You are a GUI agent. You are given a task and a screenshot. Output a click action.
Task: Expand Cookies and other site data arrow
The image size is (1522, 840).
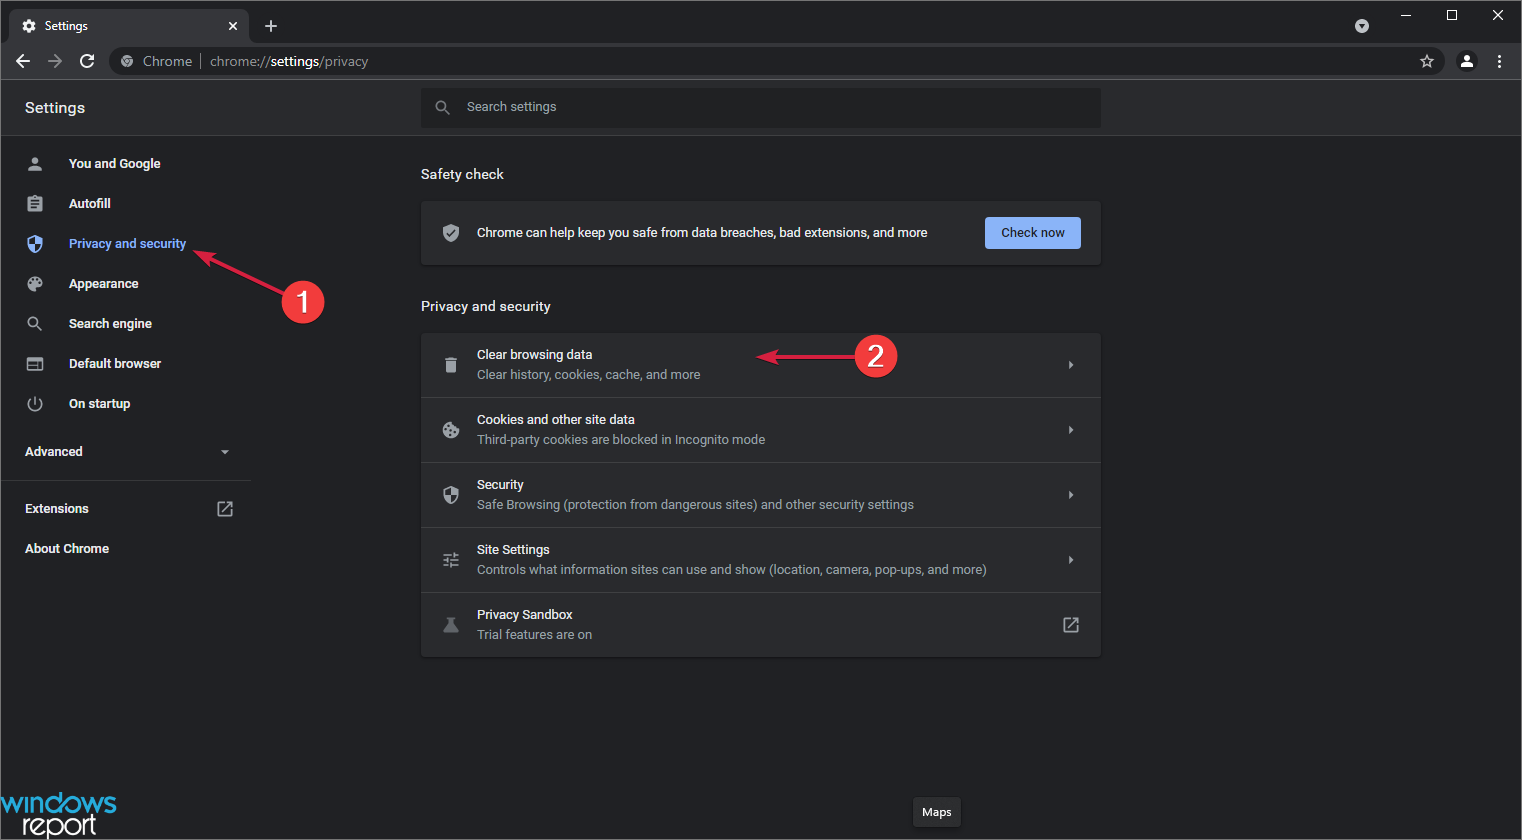pos(1071,430)
